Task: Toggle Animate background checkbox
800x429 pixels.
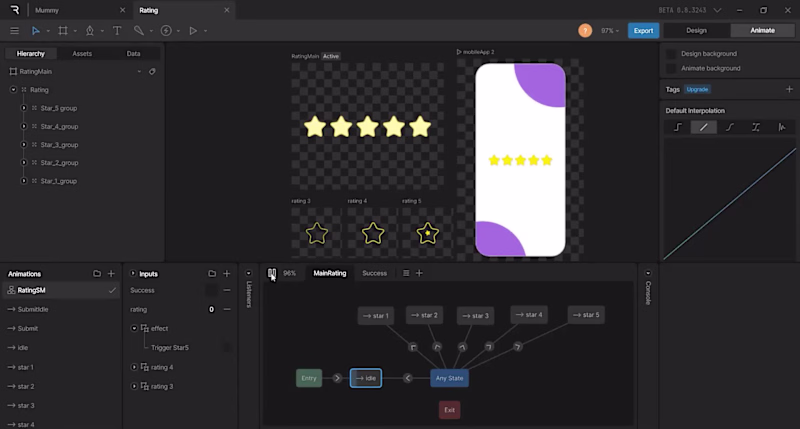Action: pos(671,68)
